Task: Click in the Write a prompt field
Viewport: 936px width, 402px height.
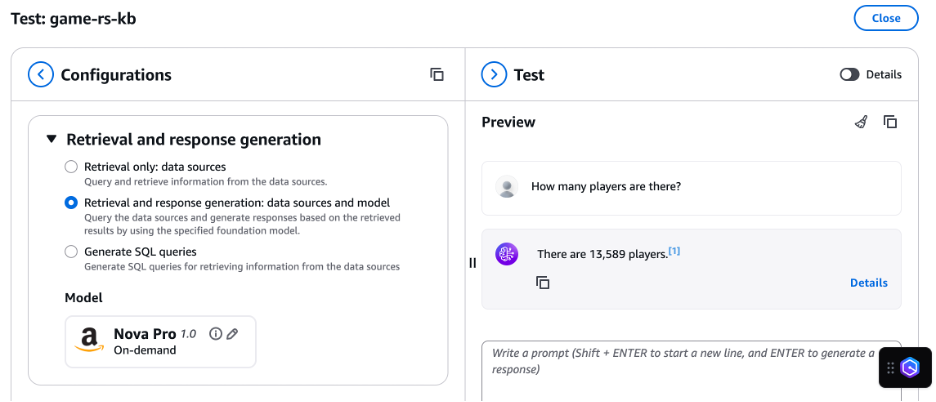Action: tap(691, 371)
